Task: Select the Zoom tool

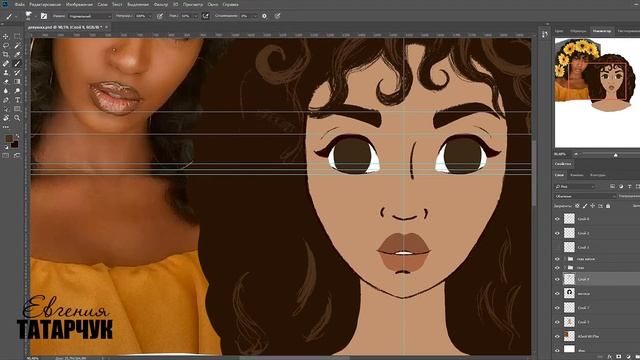Action: coord(17,118)
